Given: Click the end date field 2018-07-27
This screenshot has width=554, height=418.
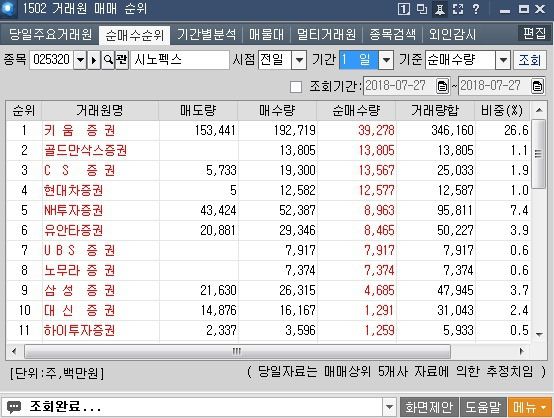Looking at the screenshot, I should tap(494, 86).
